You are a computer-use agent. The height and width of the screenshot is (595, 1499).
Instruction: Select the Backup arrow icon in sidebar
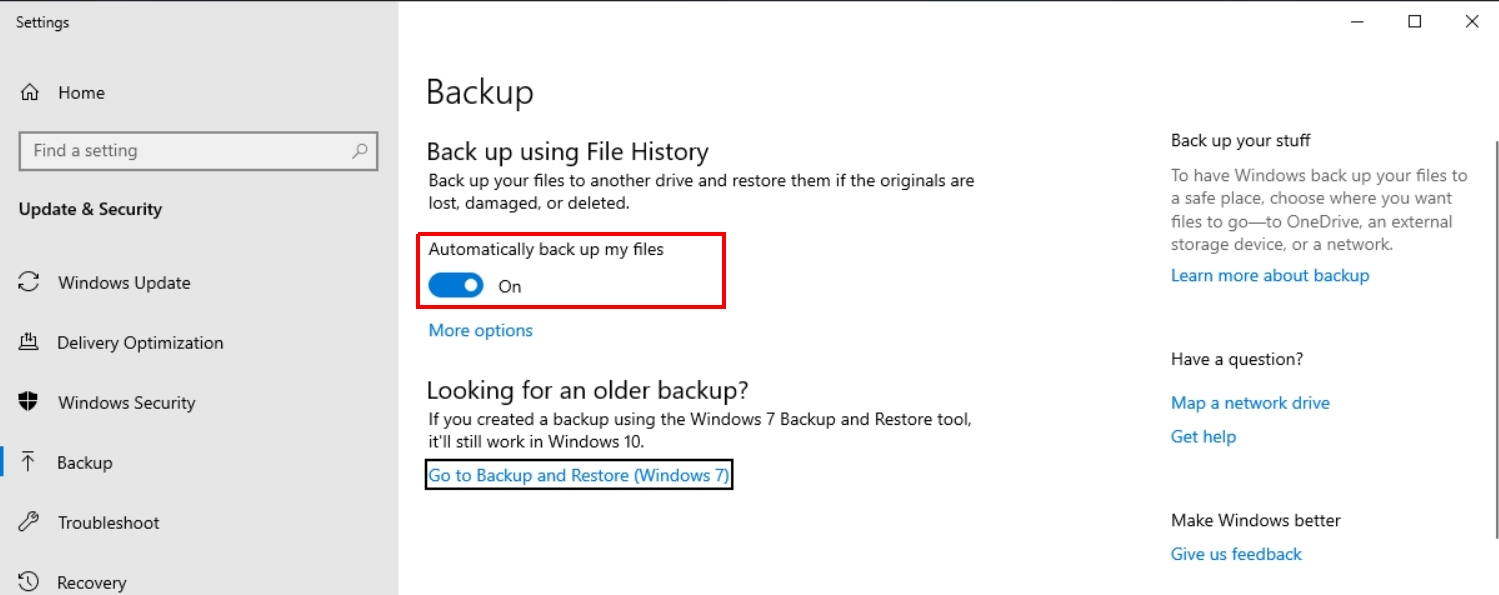click(x=29, y=462)
